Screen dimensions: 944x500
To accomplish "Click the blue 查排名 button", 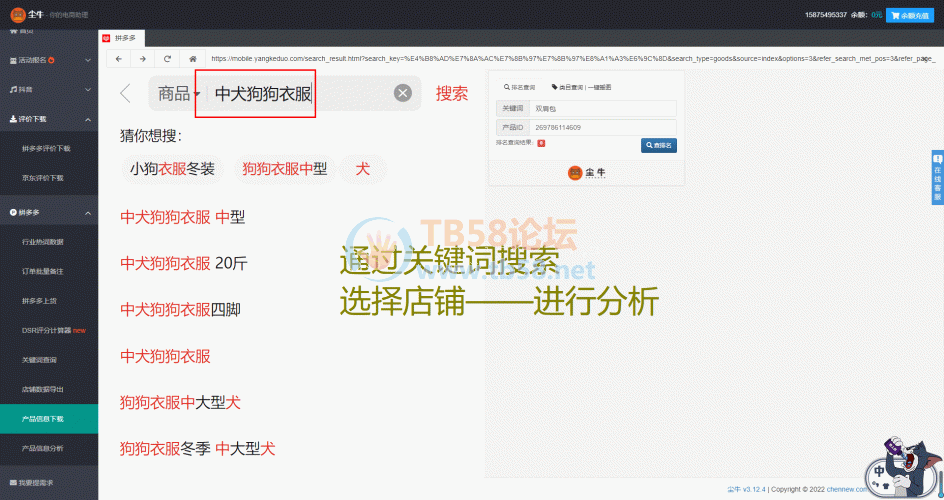I will pos(659,145).
